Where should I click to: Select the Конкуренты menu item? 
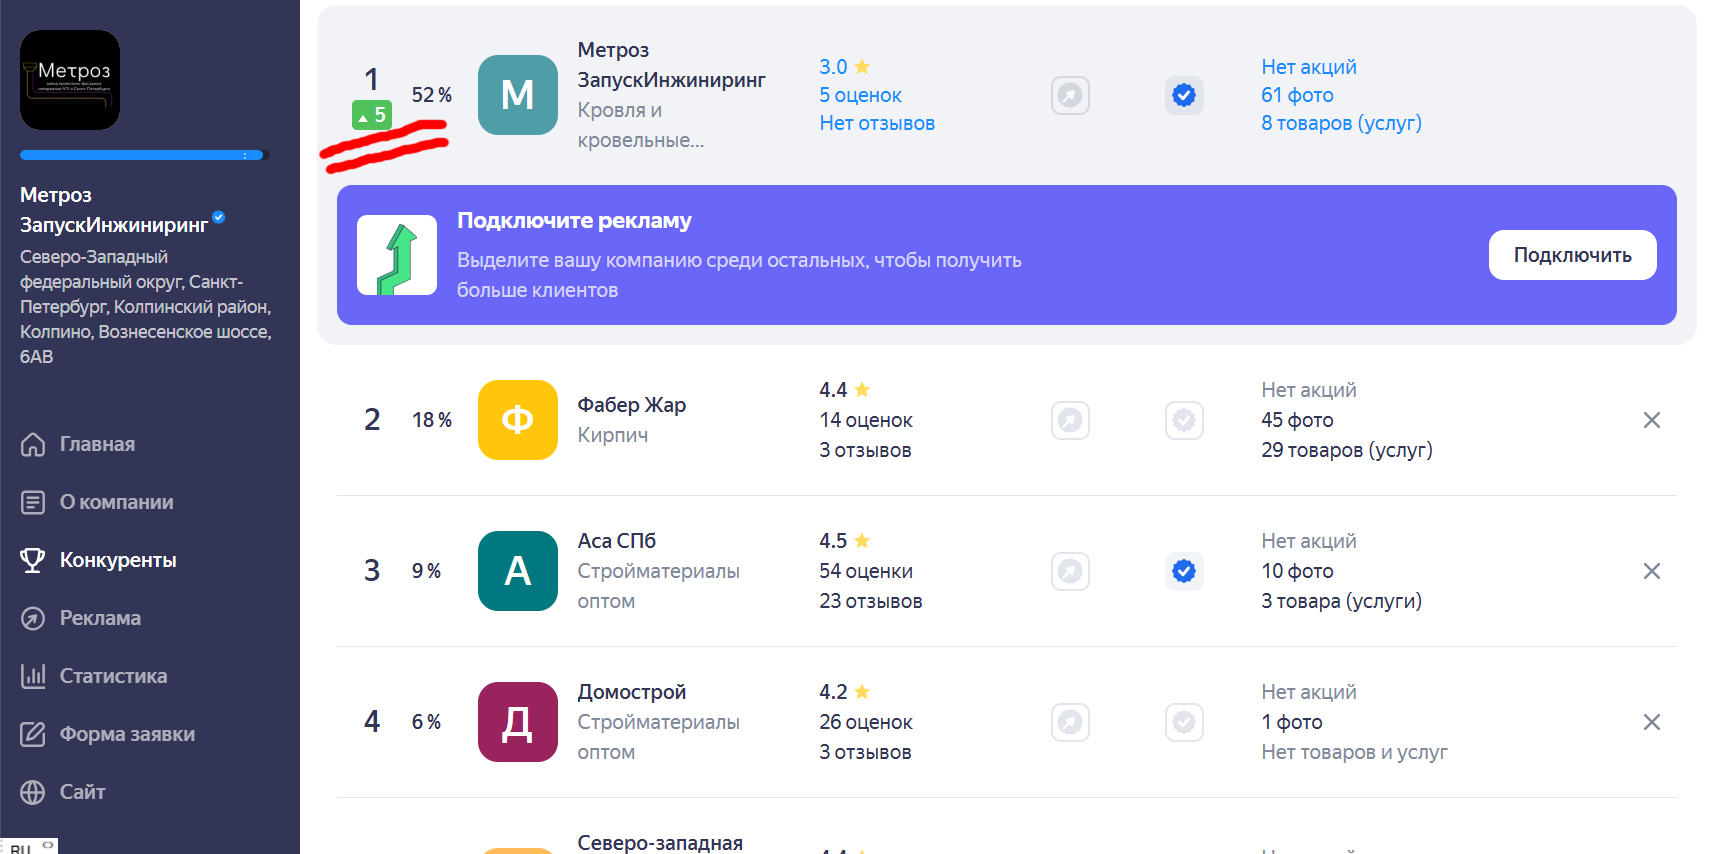[x=118, y=560]
